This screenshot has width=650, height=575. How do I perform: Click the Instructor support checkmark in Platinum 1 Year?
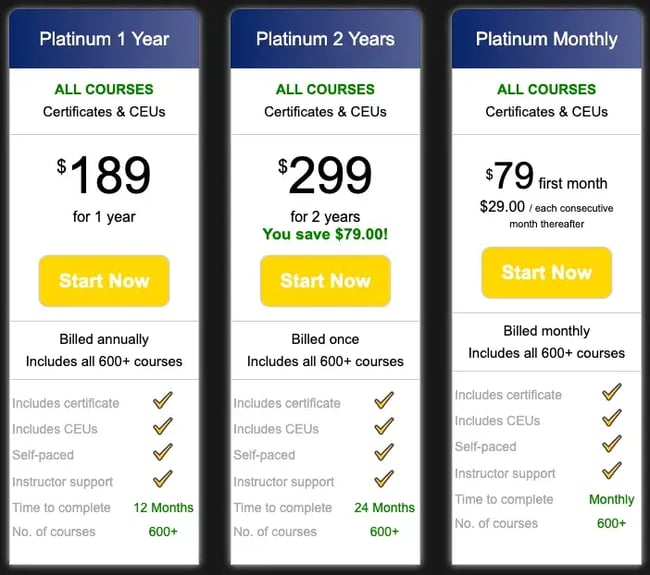click(x=163, y=480)
